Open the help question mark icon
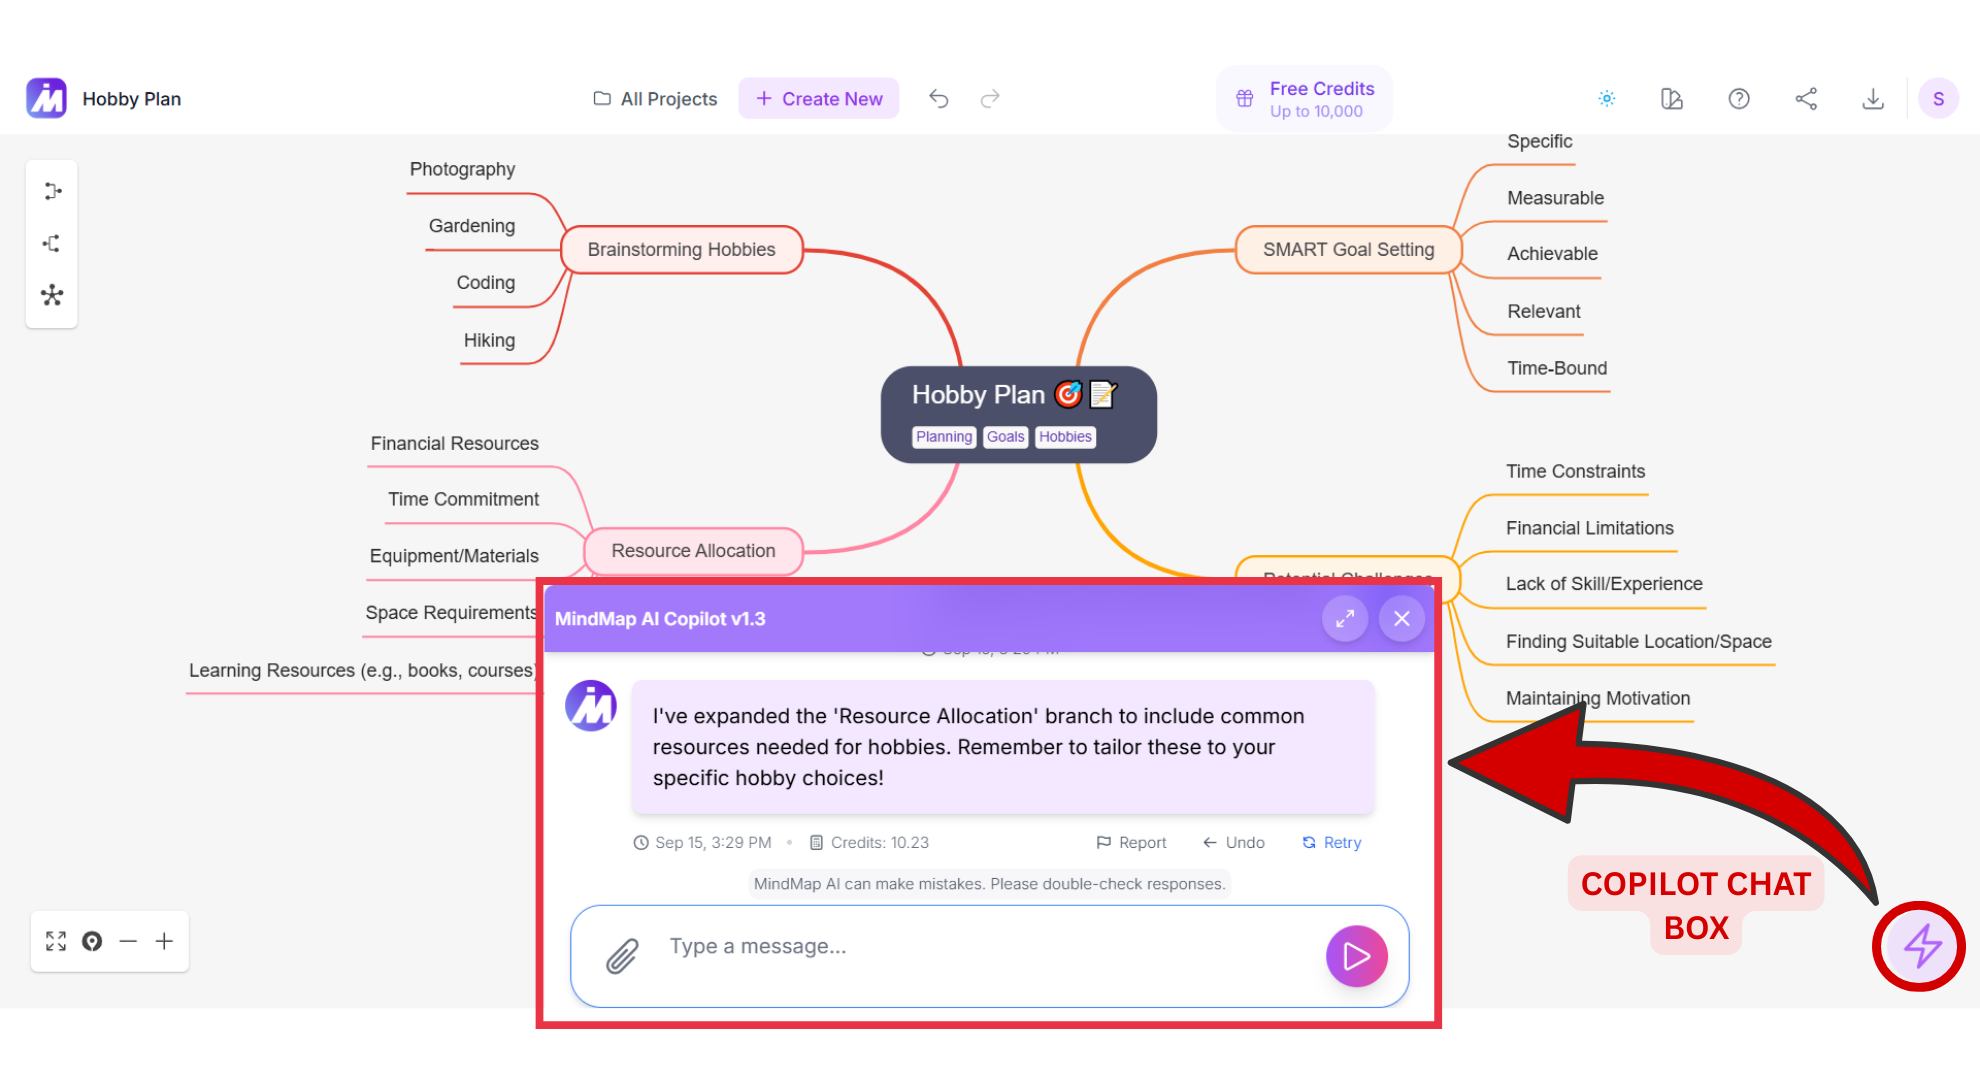This screenshot has height=1080, width=1980. tap(1739, 98)
